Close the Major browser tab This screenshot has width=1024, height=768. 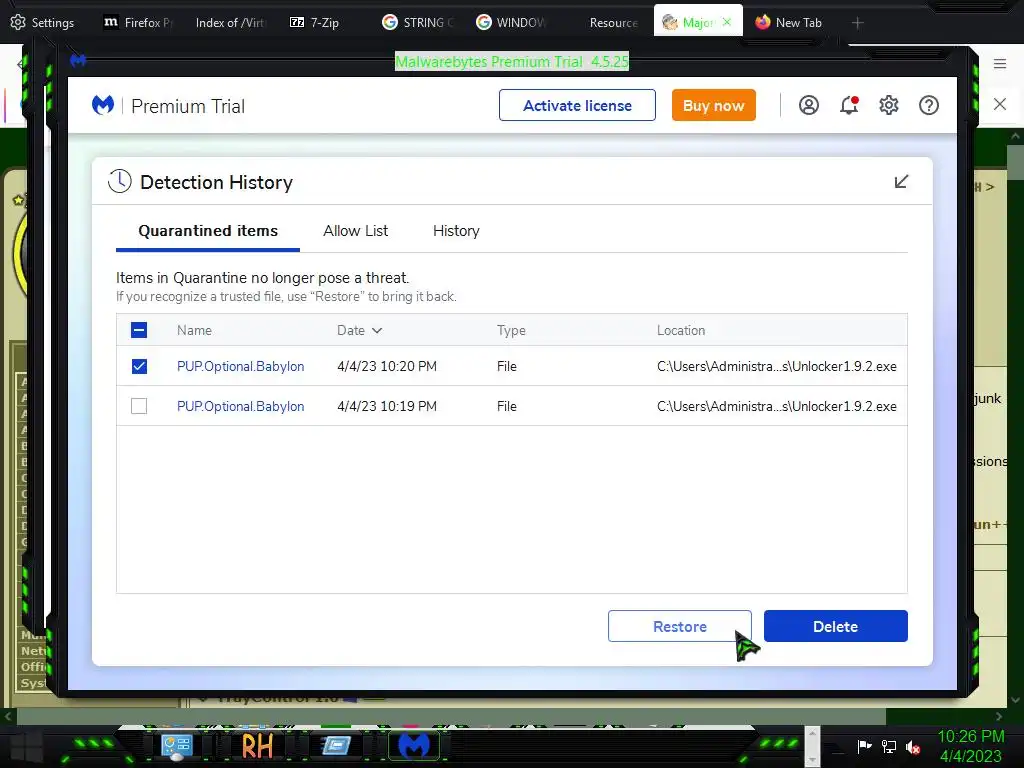tap(727, 22)
